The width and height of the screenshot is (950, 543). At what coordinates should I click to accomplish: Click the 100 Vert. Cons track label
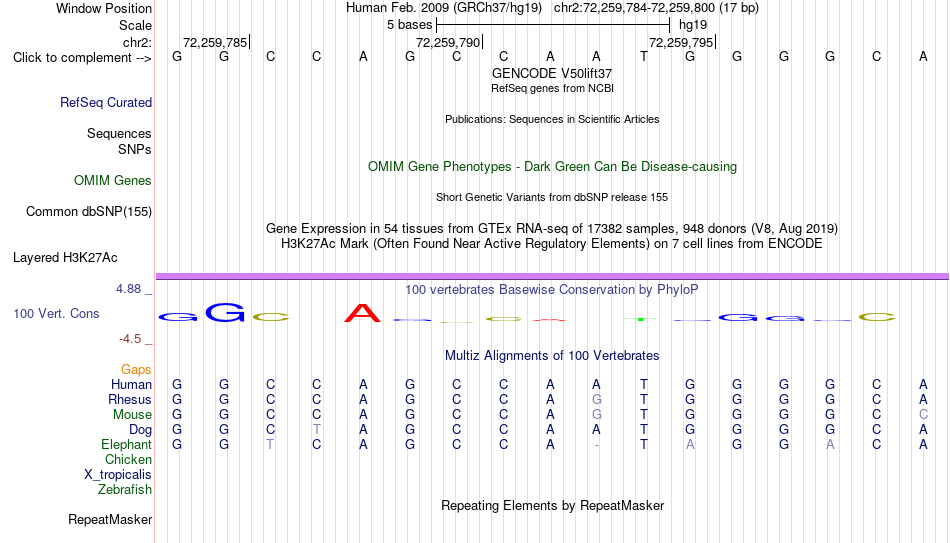[x=56, y=313]
